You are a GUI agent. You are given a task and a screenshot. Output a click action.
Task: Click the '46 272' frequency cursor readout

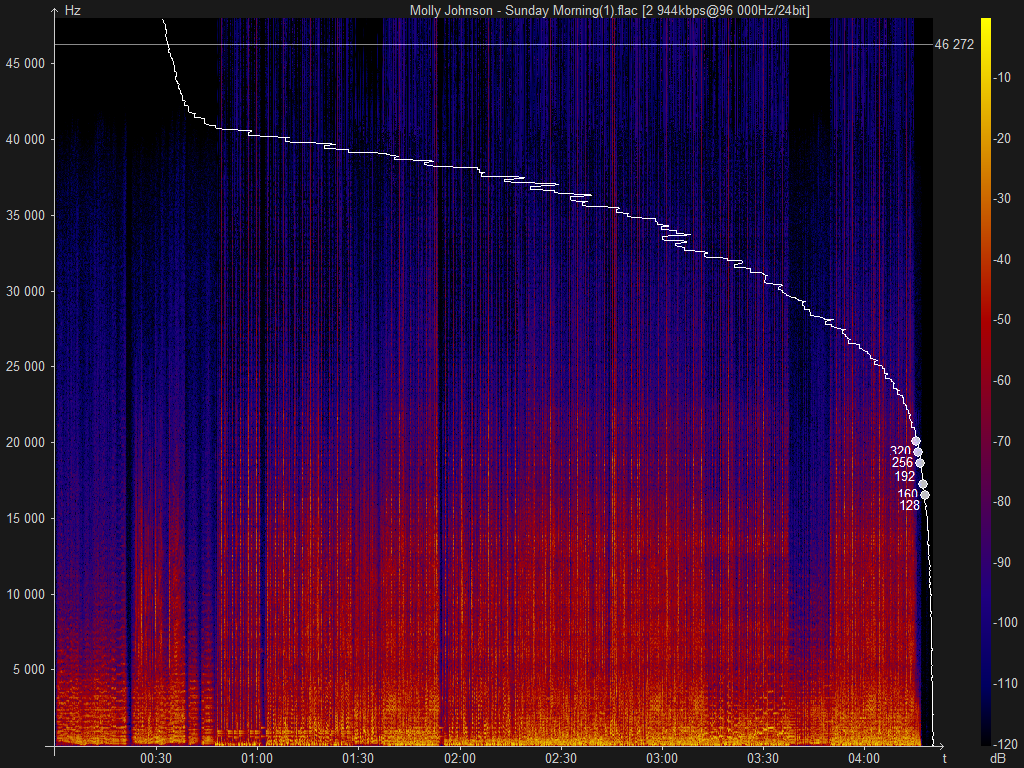(954, 44)
